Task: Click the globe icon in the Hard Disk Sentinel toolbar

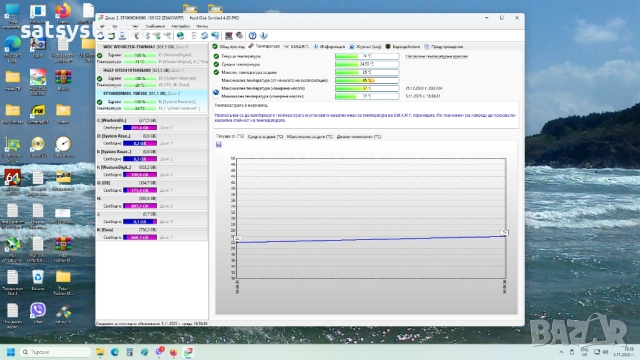Action: tap(180, 36)
